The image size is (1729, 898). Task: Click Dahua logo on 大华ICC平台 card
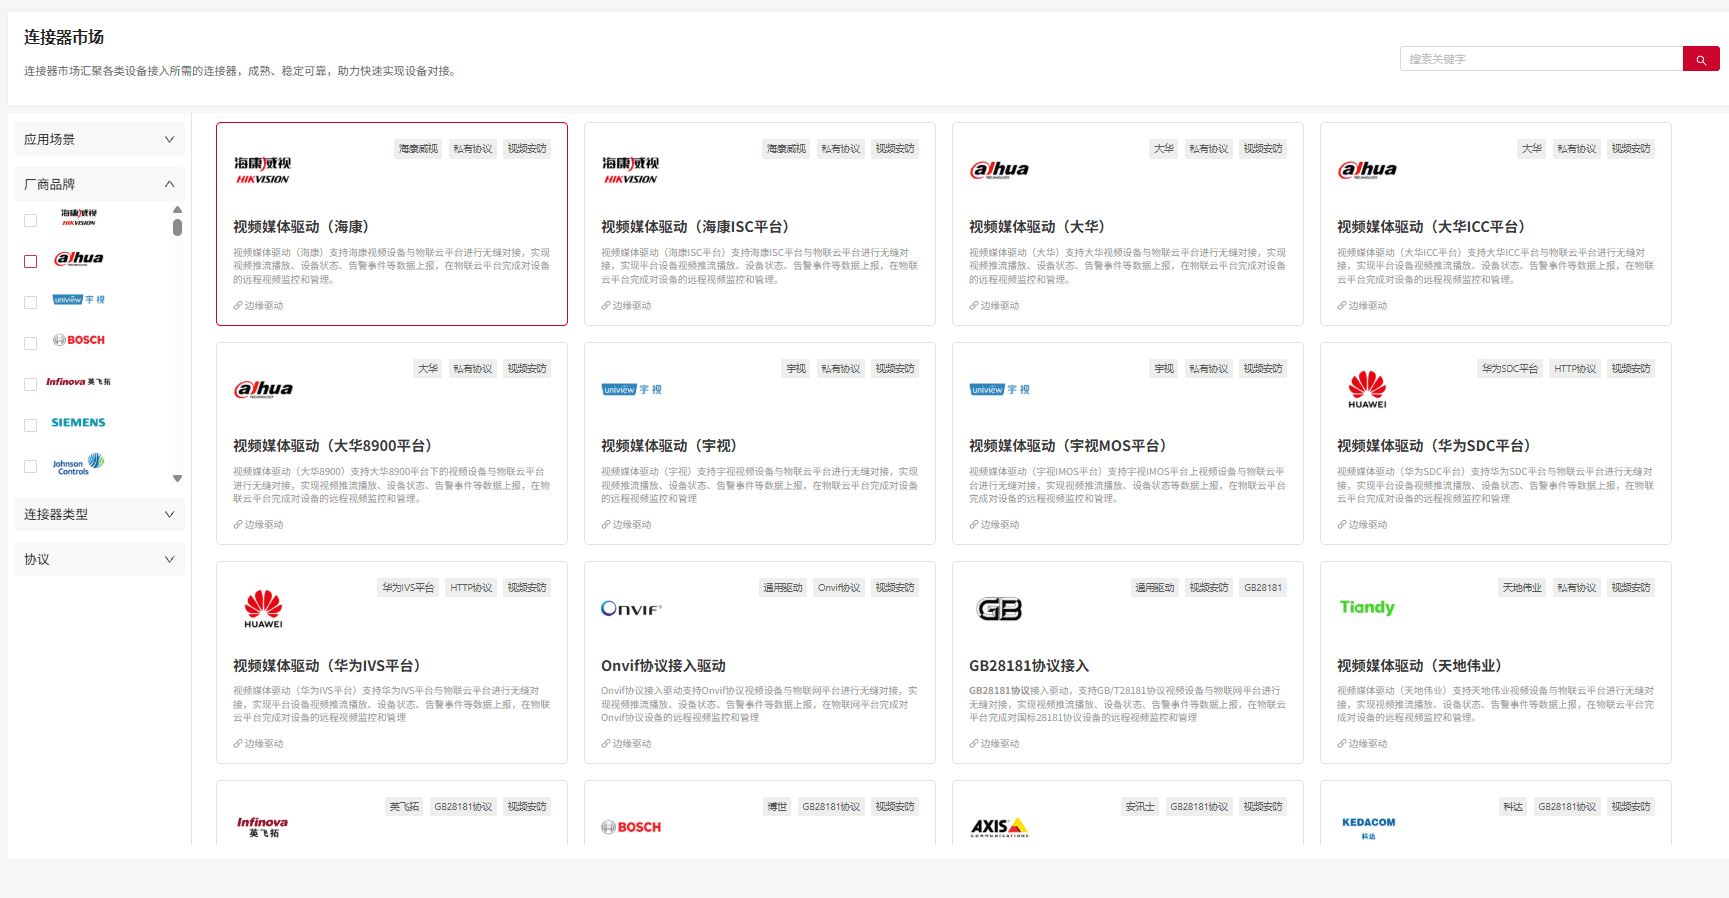[1367, 170]
